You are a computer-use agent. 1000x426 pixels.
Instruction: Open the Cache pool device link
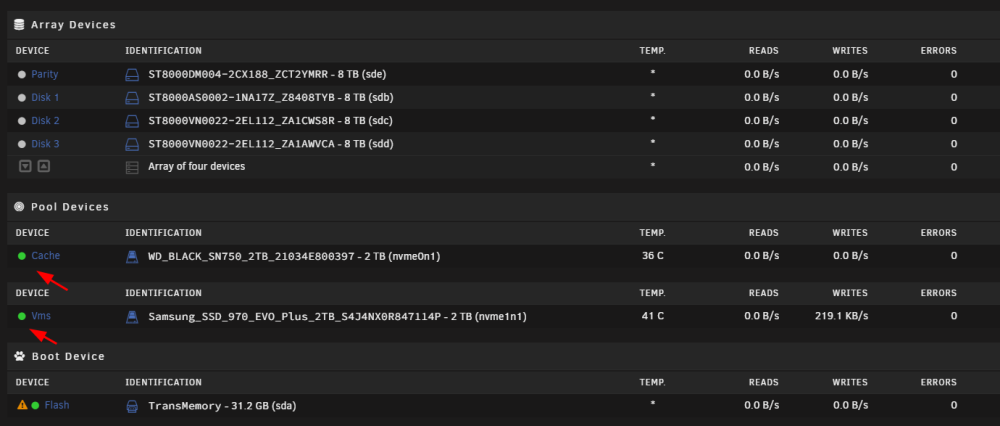coord(45,256)
